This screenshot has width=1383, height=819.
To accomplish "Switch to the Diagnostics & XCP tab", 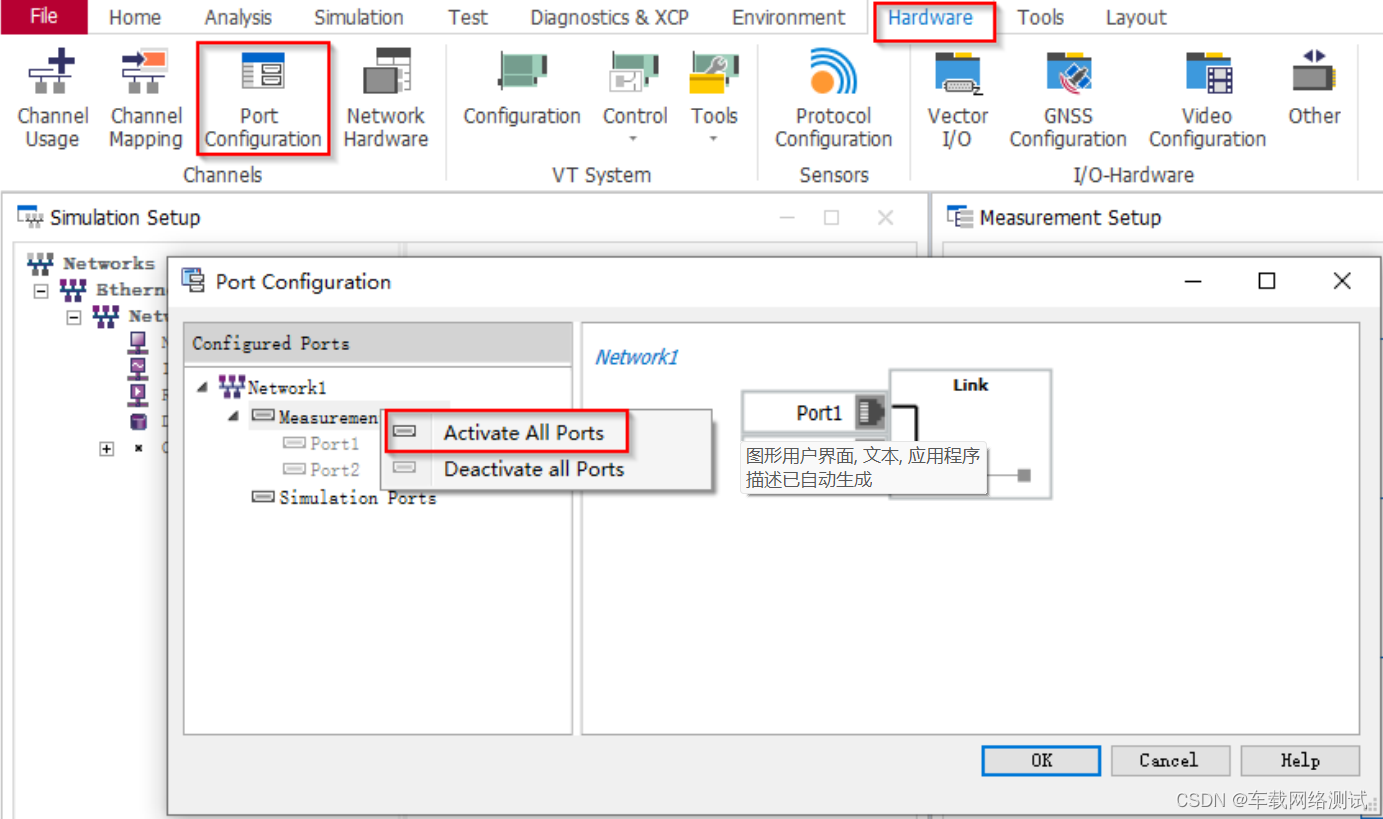I will point(609,17).
